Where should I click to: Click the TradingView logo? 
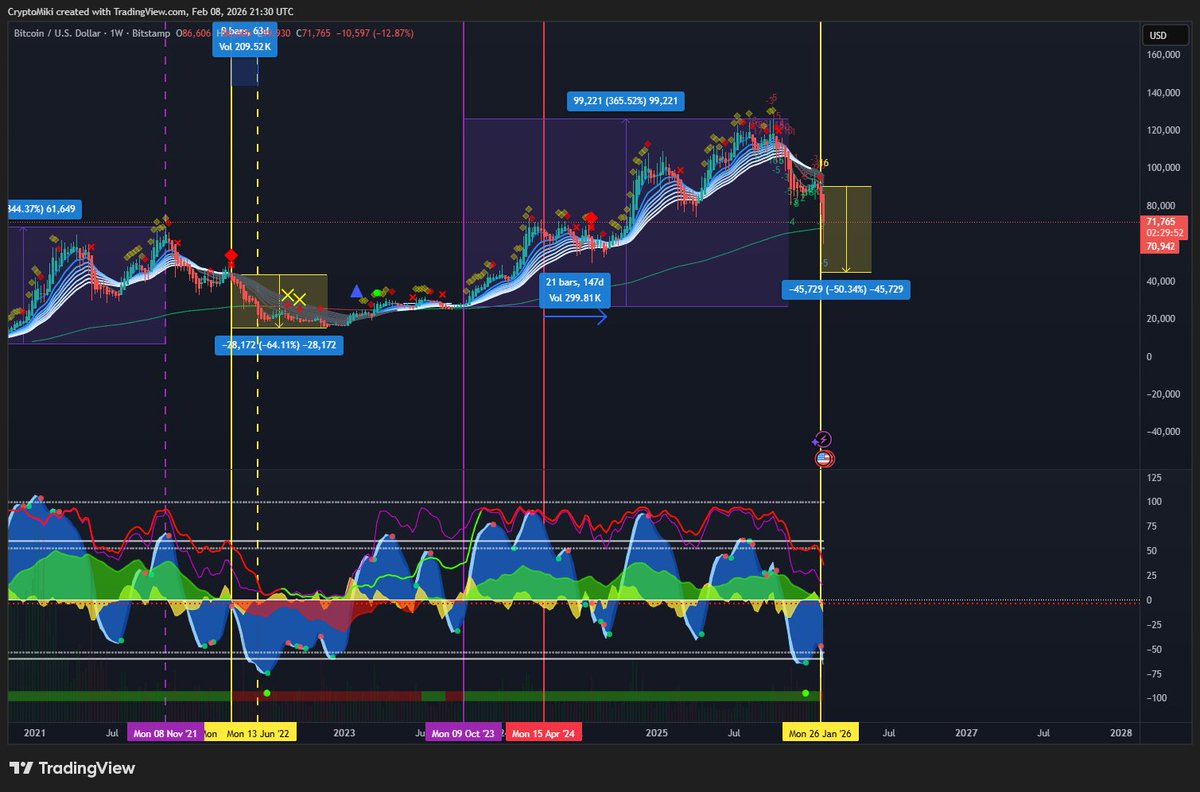point(72,769)
